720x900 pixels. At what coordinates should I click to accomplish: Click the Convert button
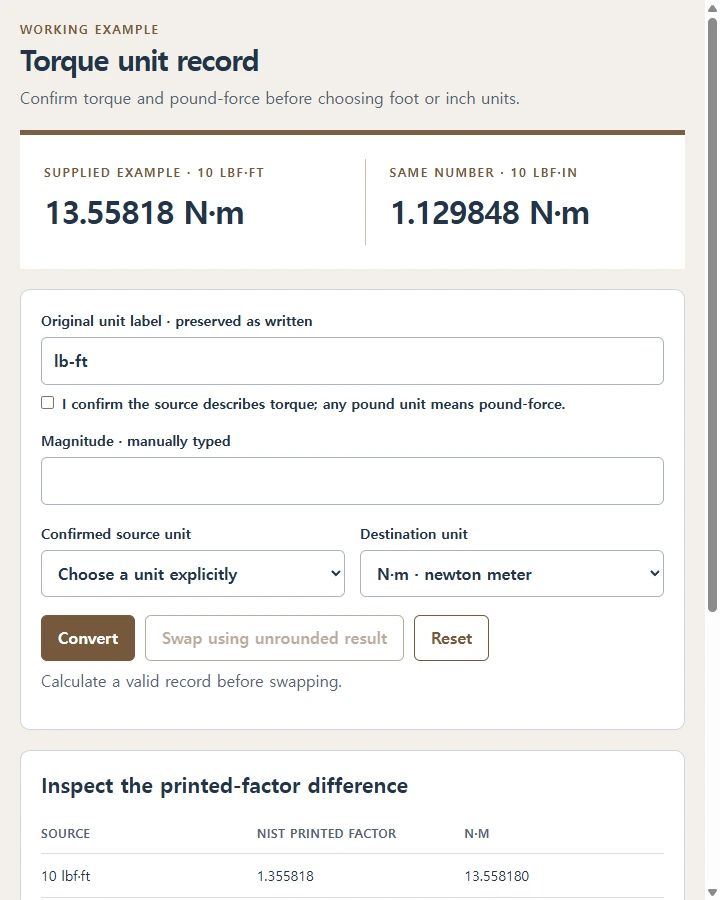pyautogui.click(x=88, y=638)
